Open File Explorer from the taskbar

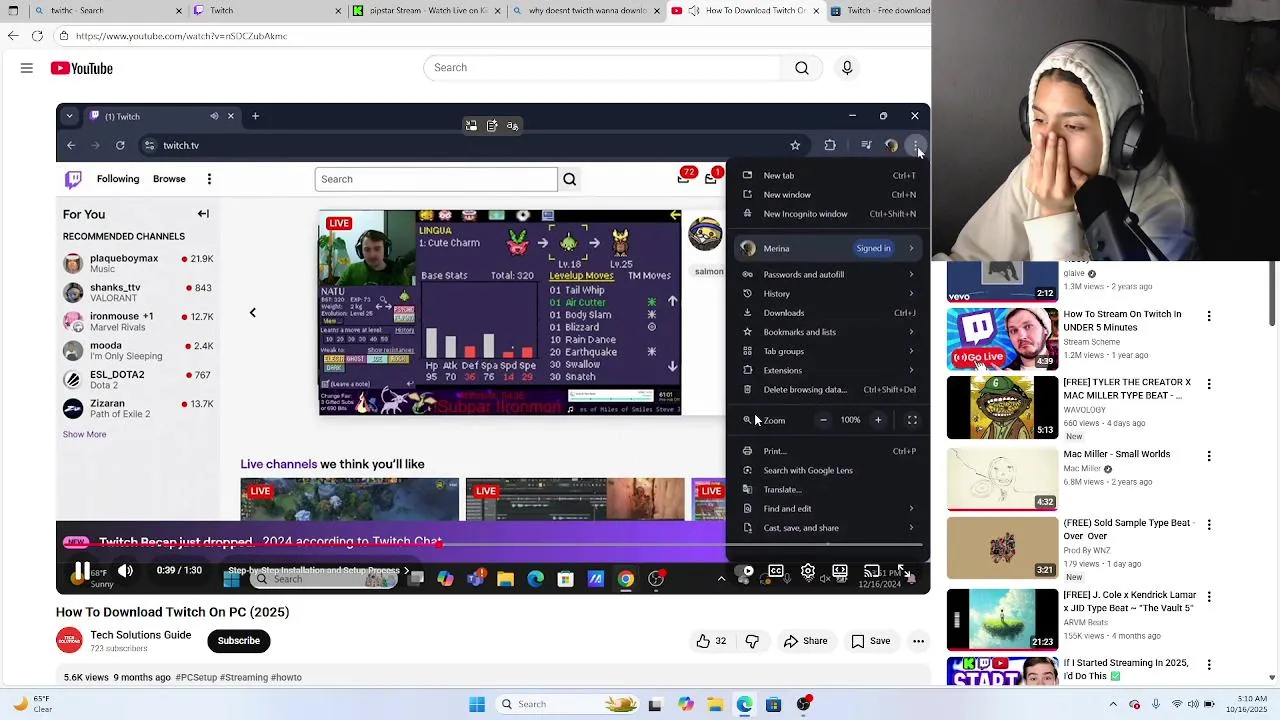coord(715,704)
